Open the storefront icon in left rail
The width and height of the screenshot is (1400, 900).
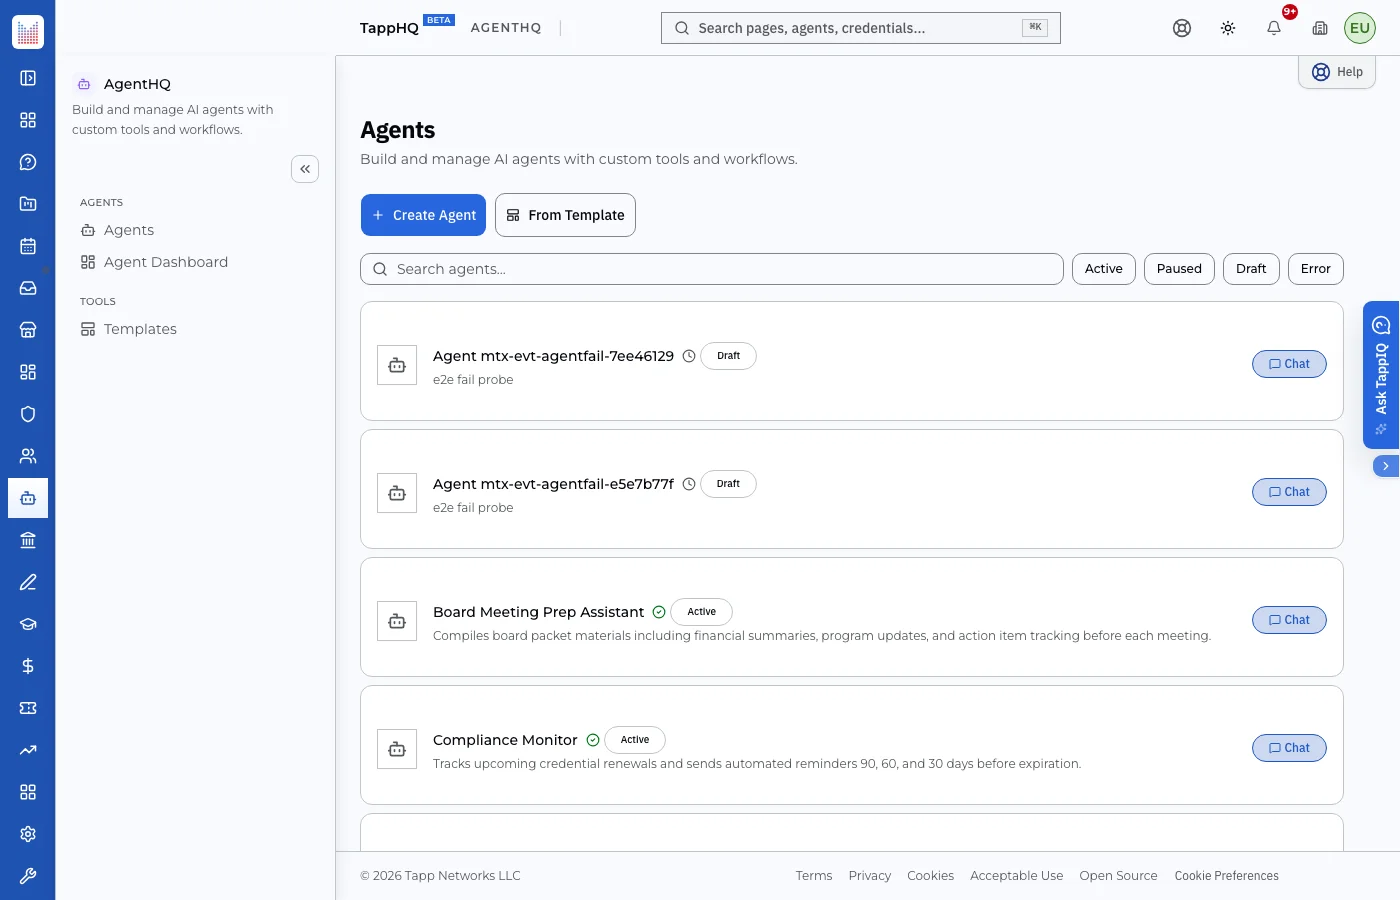click(x=28, y=330)
